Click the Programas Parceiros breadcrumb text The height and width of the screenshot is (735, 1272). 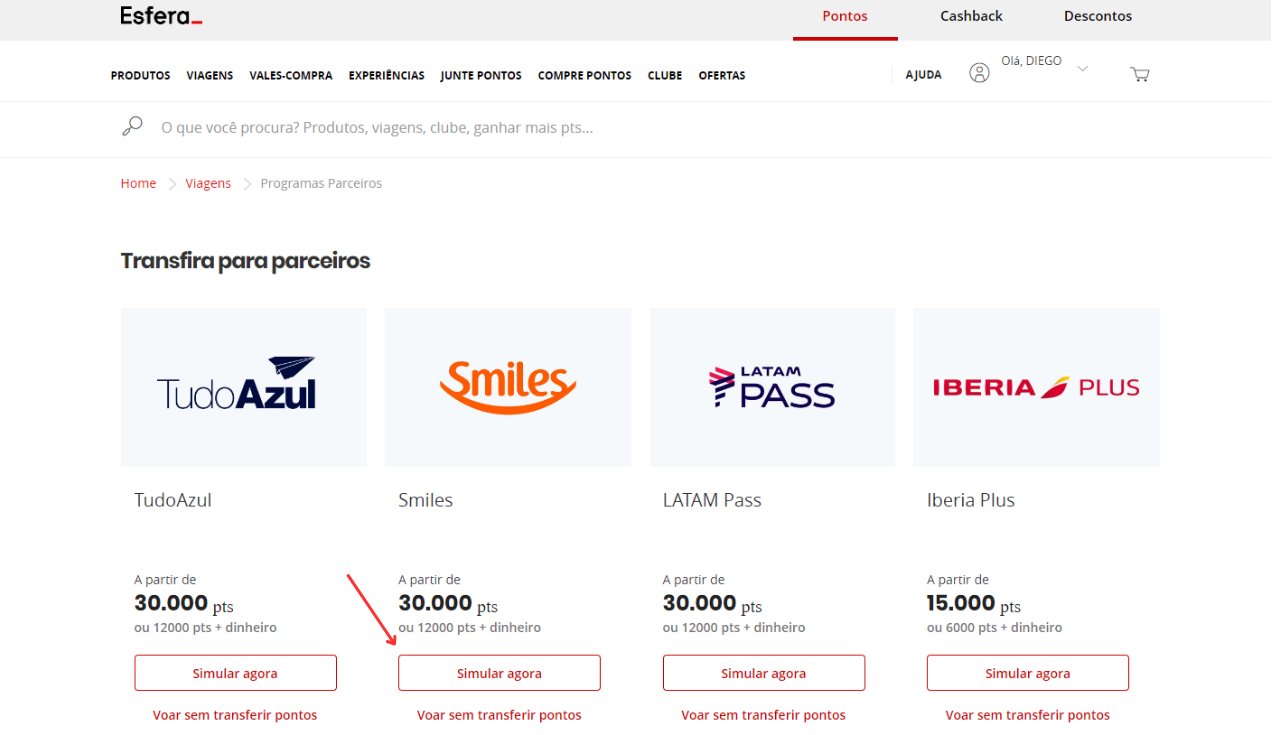pyautogui.click(x=321, y=183)
